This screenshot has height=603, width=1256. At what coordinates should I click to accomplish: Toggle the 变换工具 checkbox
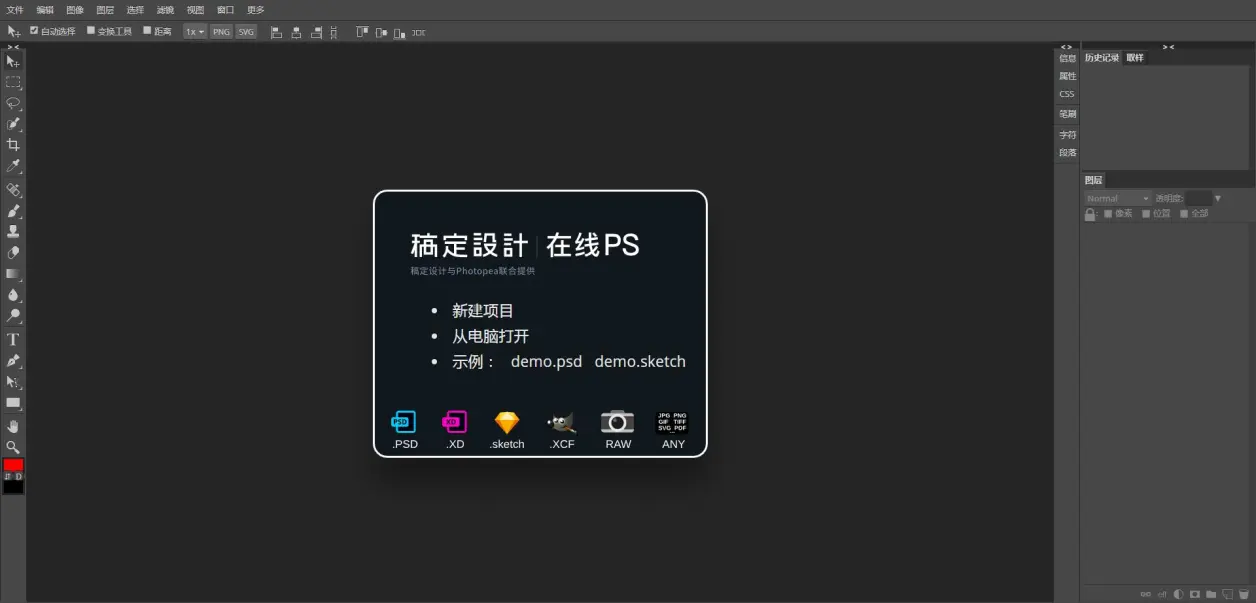(91, 30)
